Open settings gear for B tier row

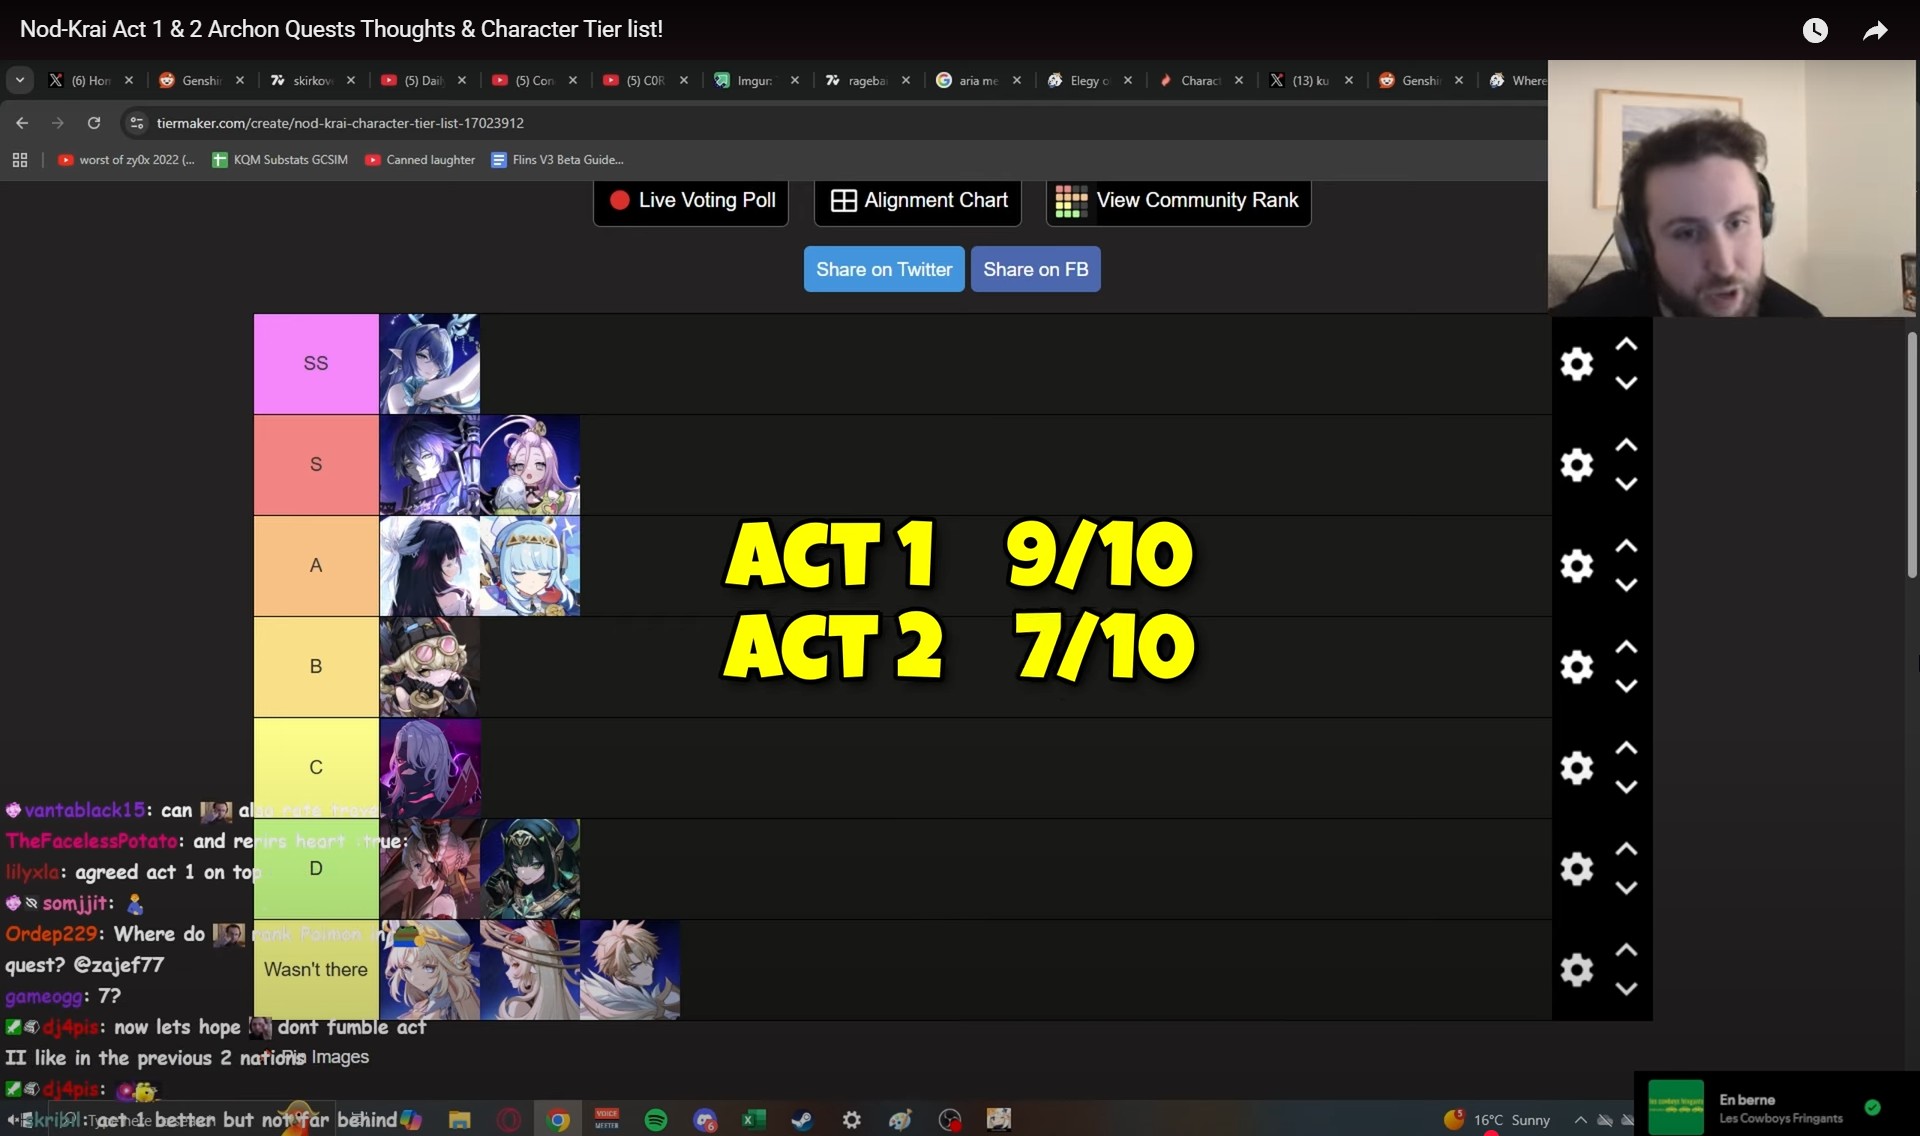click(x=1577, y=667)
